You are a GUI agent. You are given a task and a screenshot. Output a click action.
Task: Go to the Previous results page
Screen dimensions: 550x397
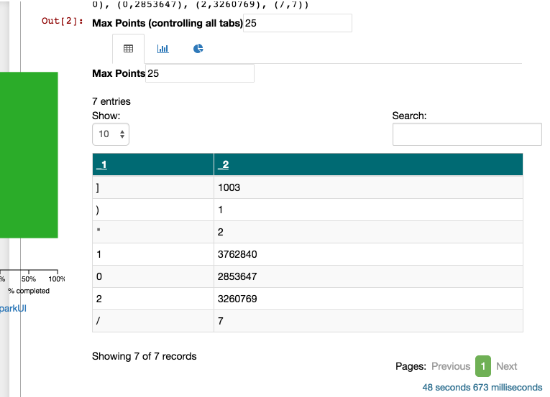click(x=450, y=366)
